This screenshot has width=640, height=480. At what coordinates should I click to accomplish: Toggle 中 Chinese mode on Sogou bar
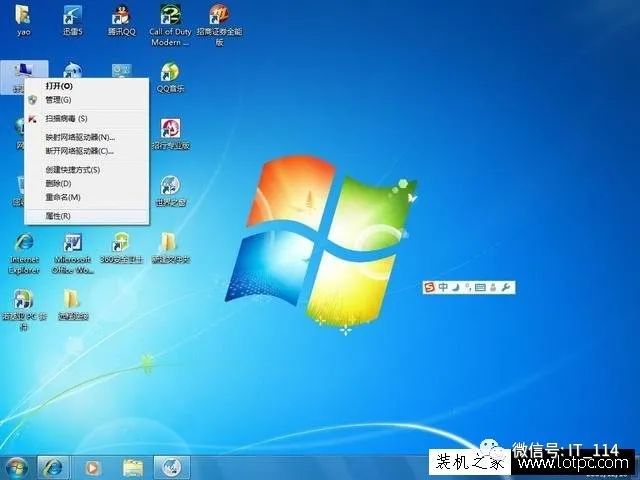(x=443, y=287)
